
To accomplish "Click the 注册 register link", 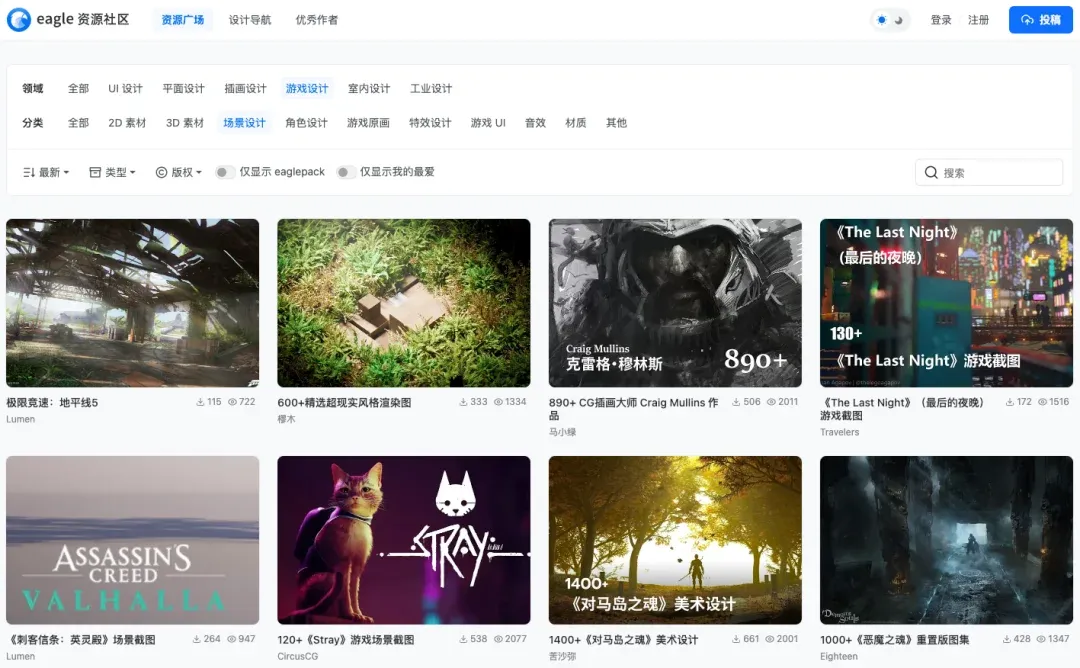I will pos(978,20).
